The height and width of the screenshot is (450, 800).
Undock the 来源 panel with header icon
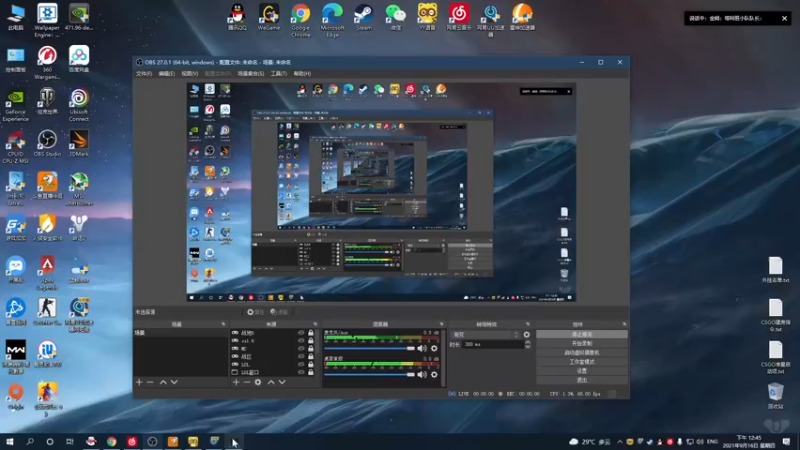tap(315, 324)
